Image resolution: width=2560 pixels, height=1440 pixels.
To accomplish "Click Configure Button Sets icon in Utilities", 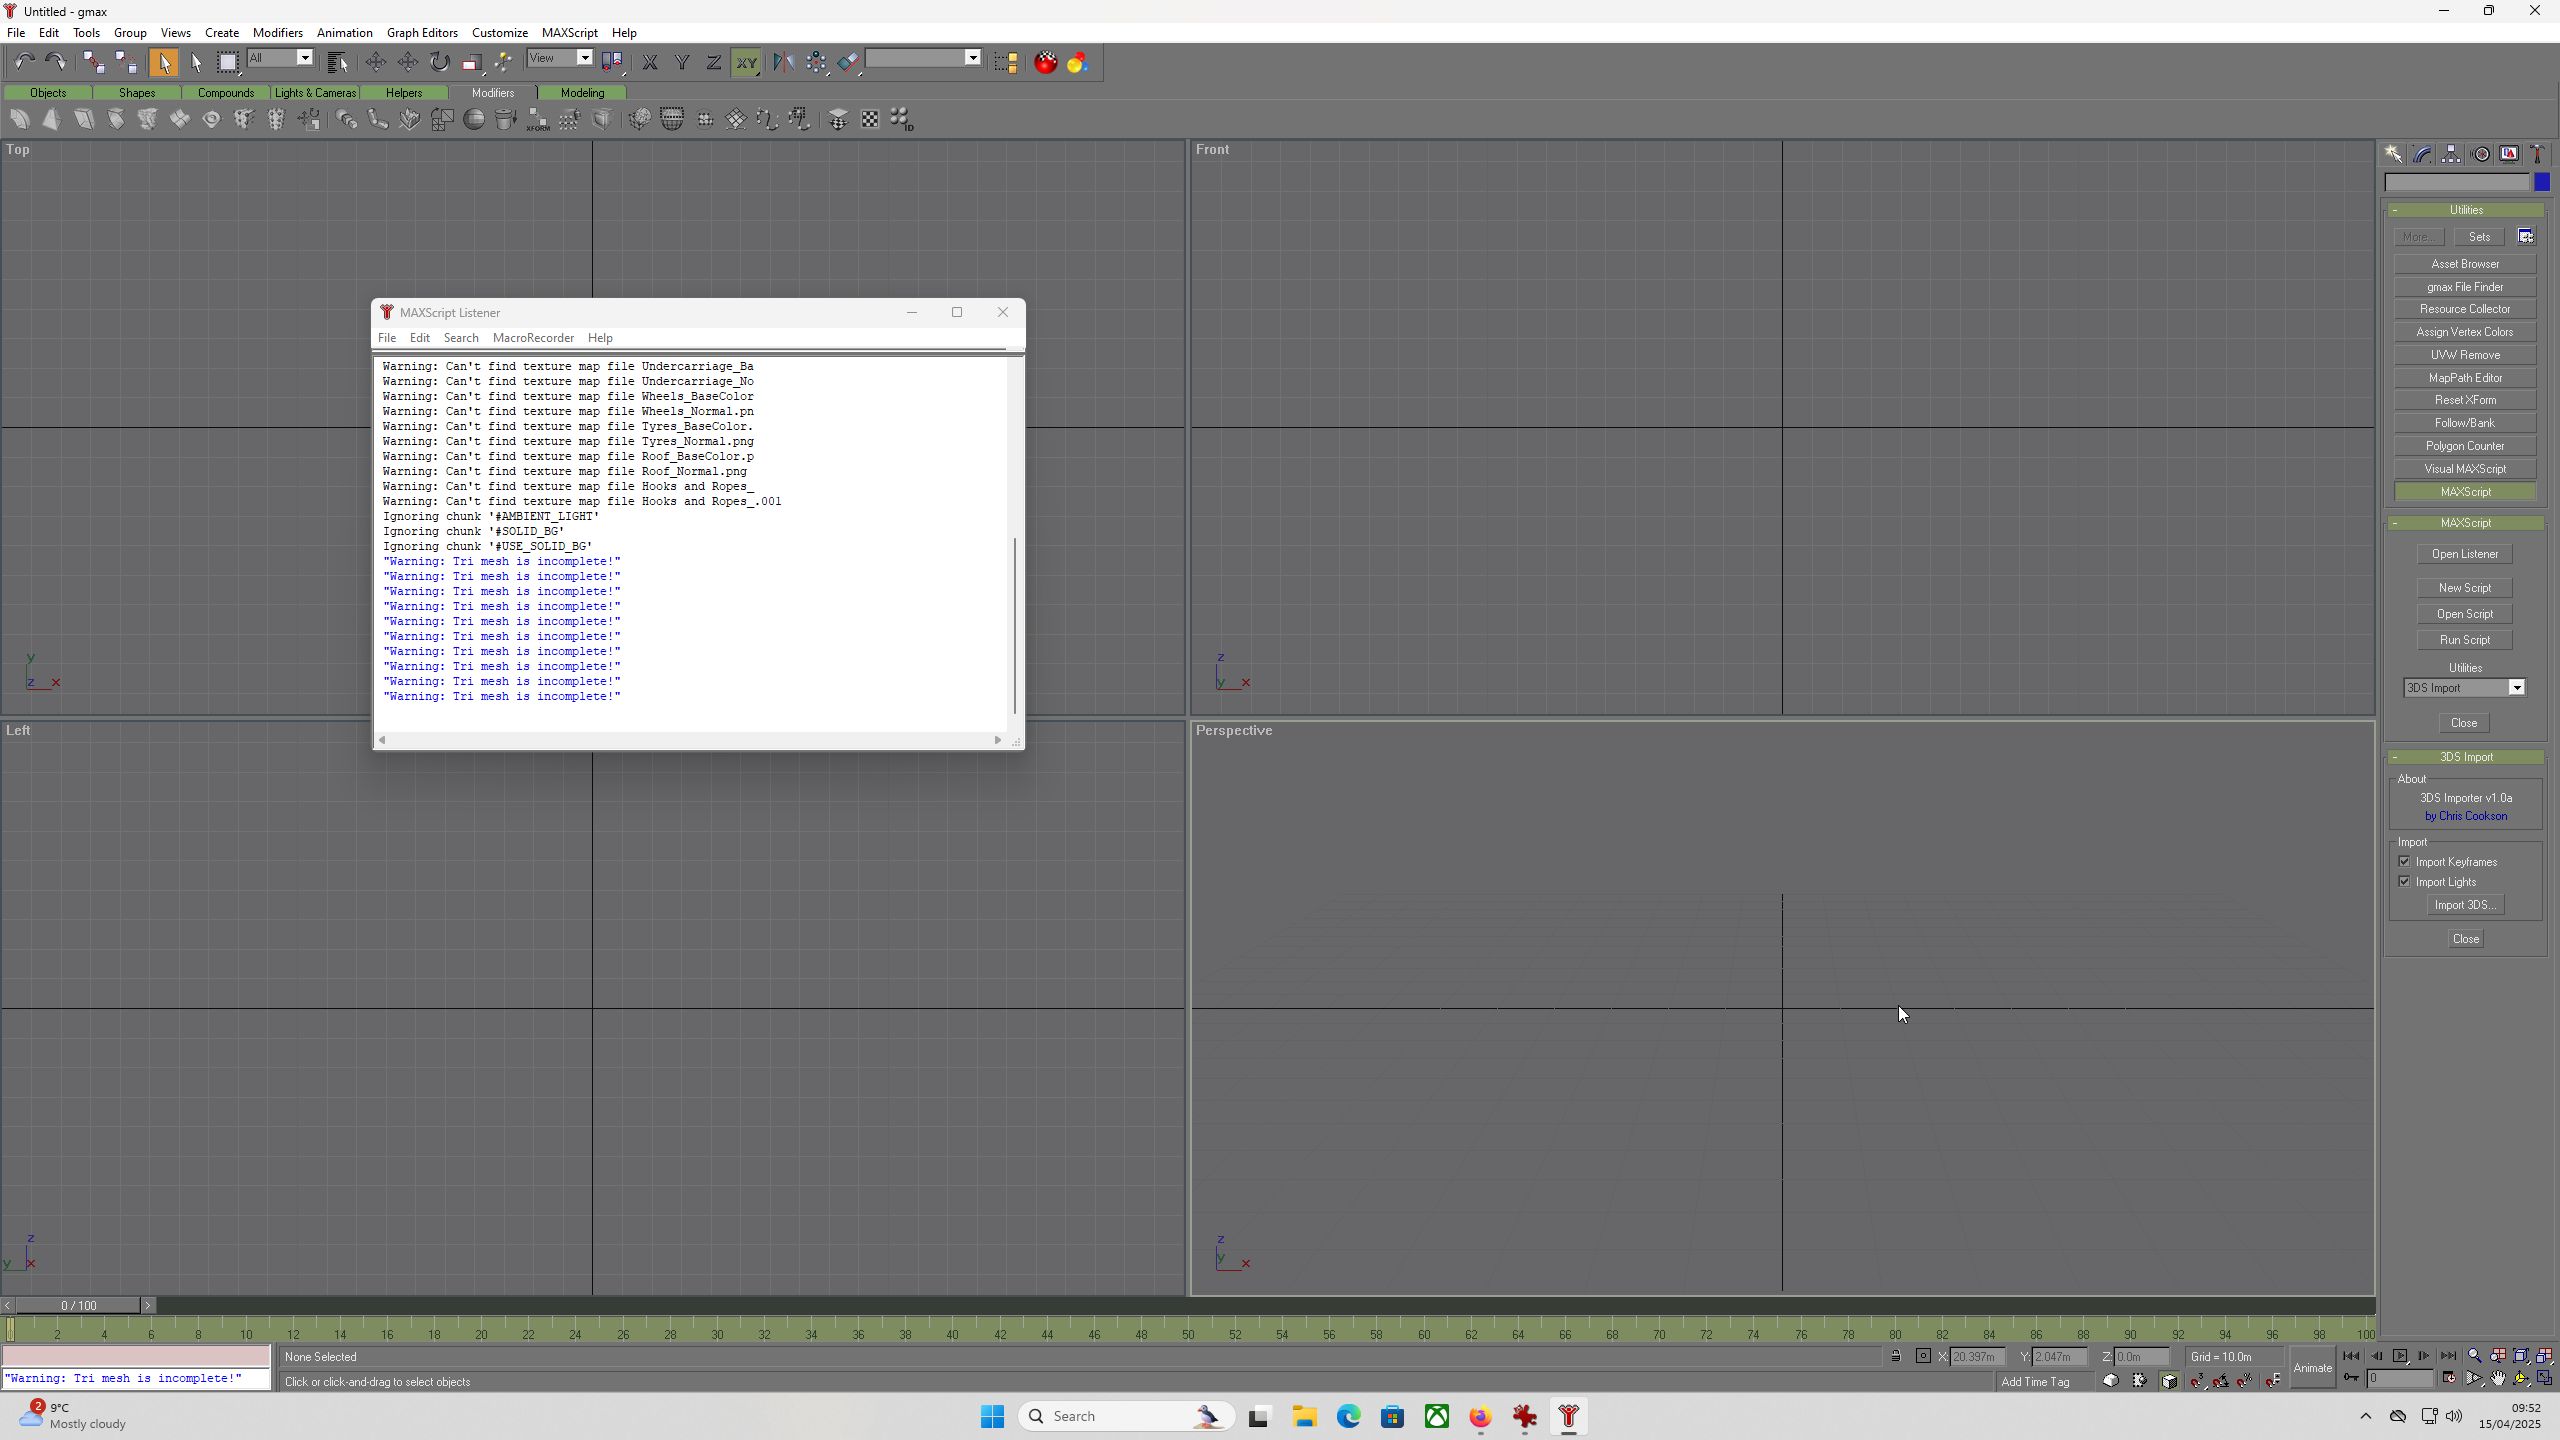I will coord(2526,237).
